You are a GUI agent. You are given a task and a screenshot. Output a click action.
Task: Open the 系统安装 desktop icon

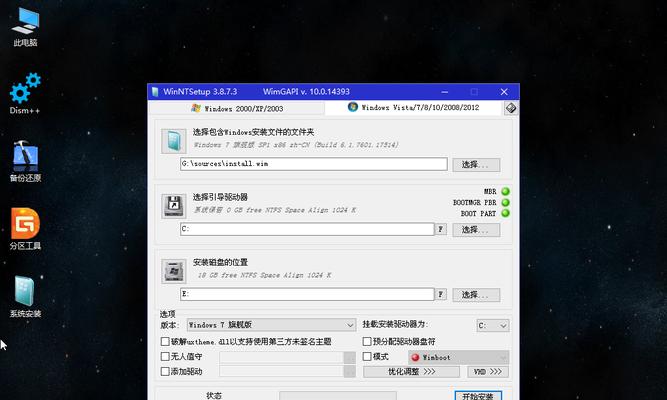click(x=25, y=297)
